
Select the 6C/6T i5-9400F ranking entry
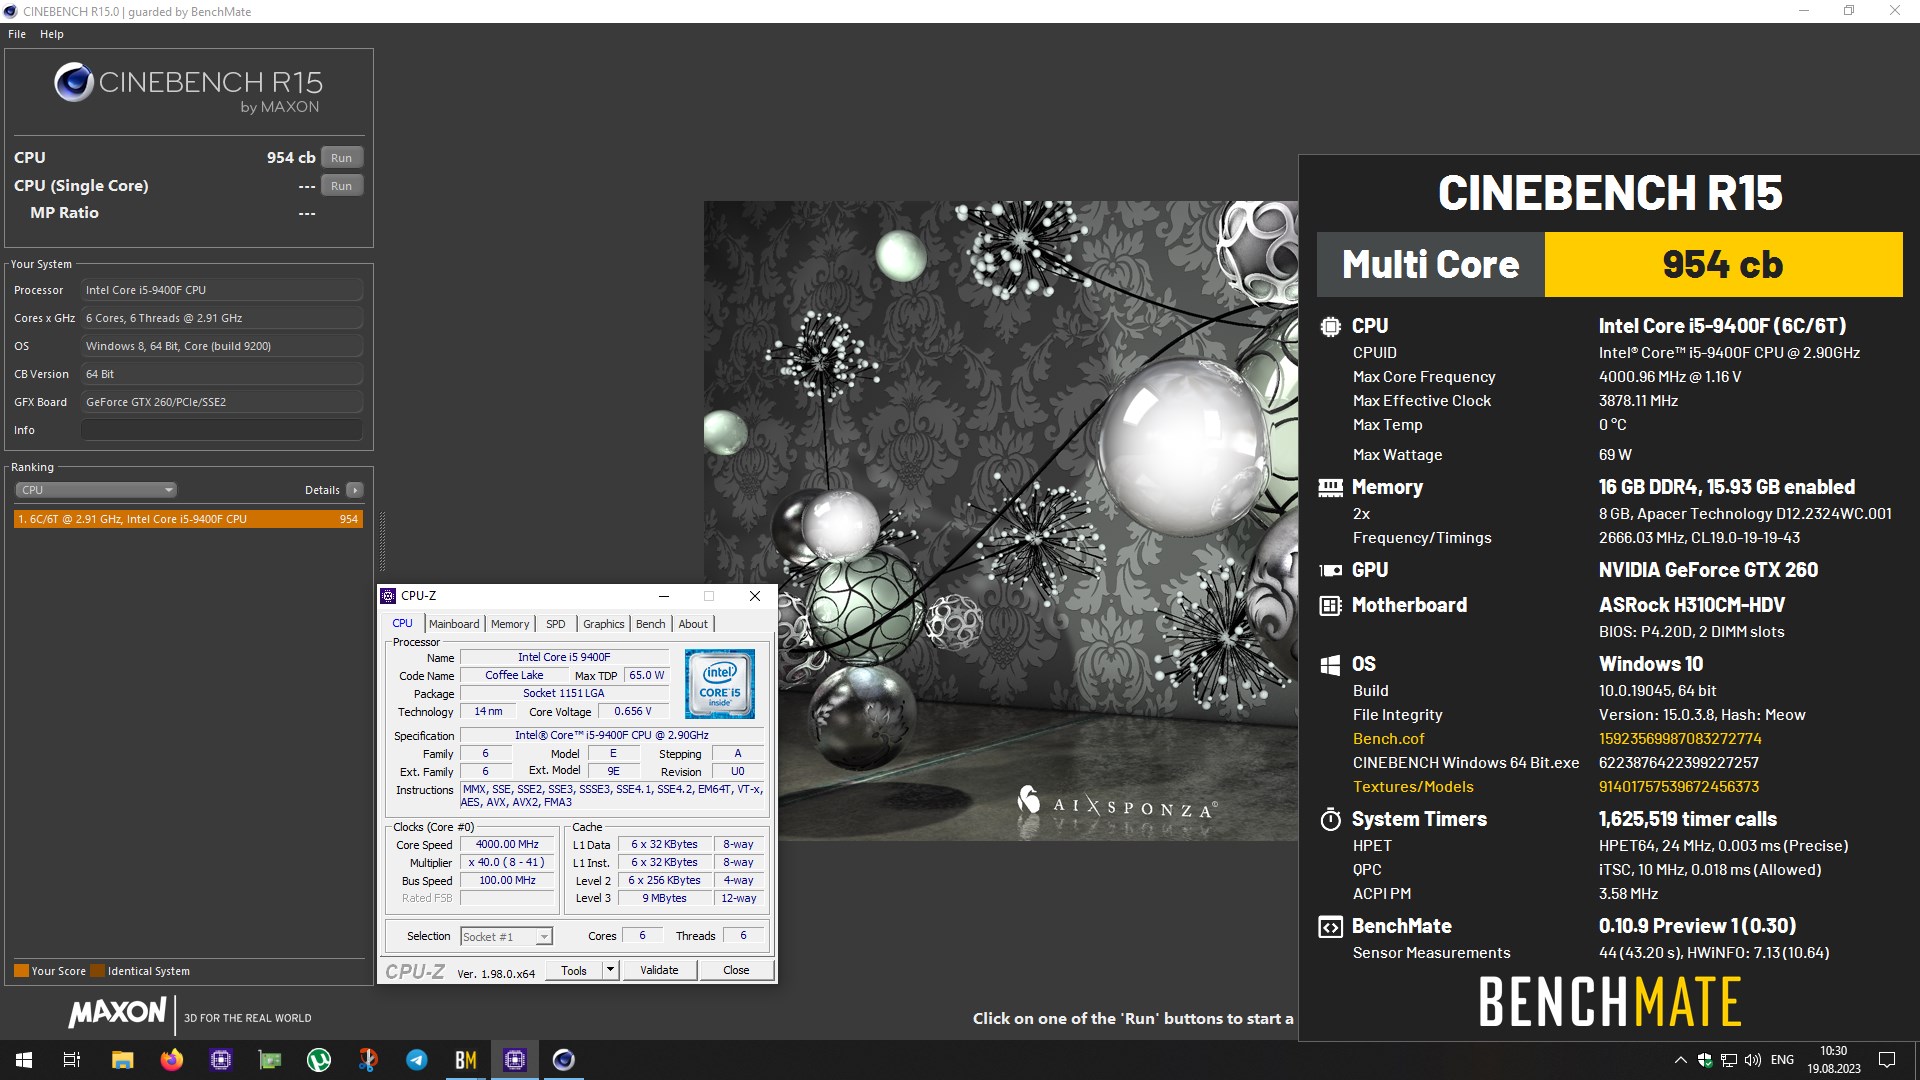click(188, 519)
